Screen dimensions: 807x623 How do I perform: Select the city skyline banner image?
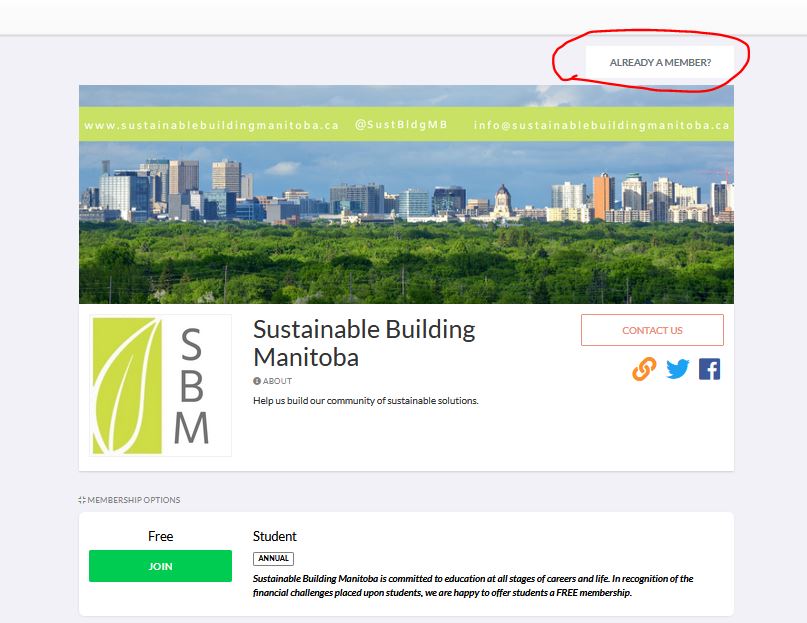click(406, 195)
